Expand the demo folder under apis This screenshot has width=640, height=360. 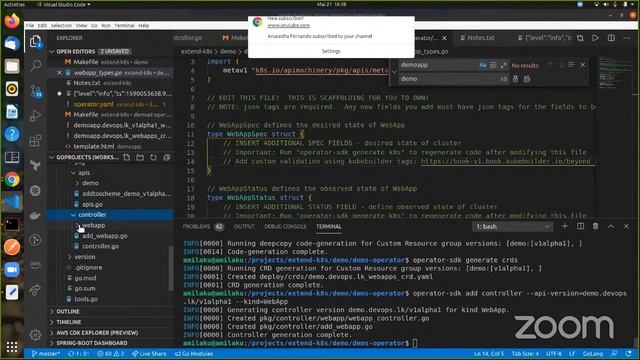tap(78, 183)
